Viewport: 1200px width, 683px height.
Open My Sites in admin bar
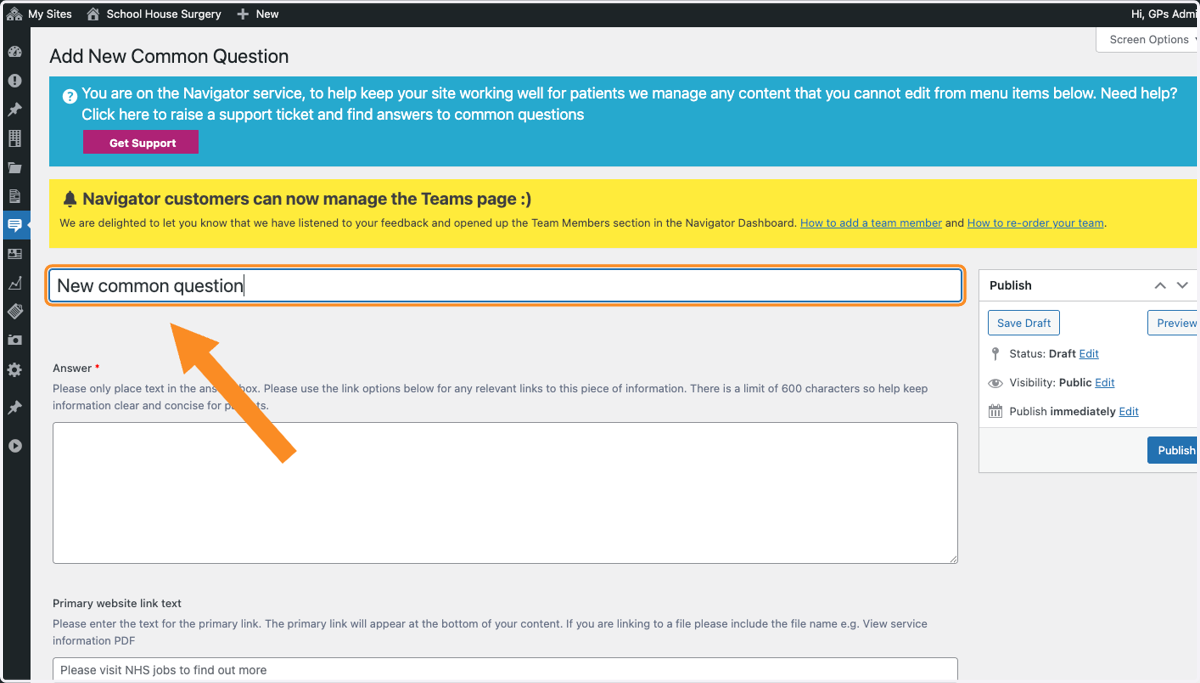coord(40,14)
